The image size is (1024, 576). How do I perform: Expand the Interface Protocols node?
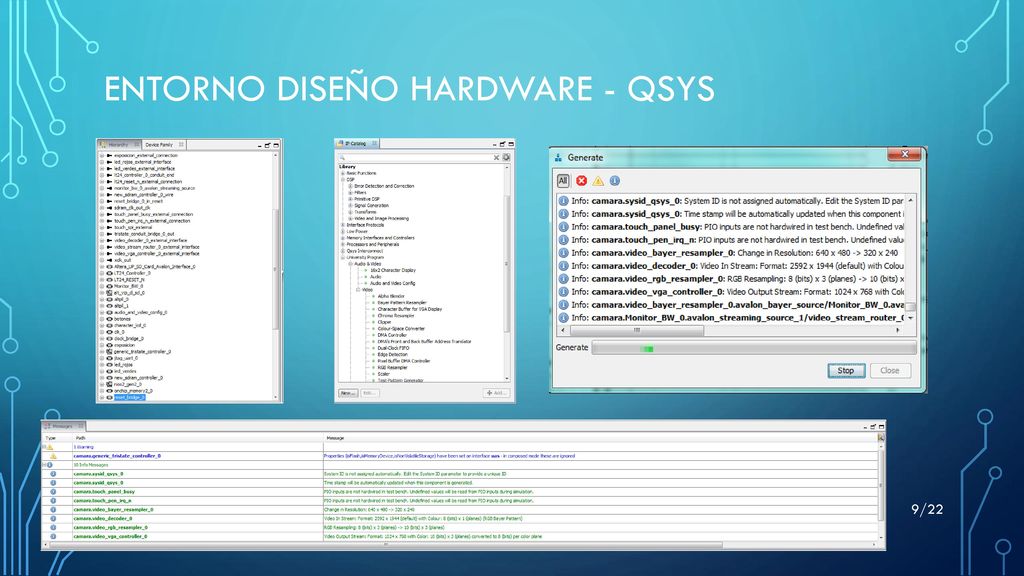[343, 225]
